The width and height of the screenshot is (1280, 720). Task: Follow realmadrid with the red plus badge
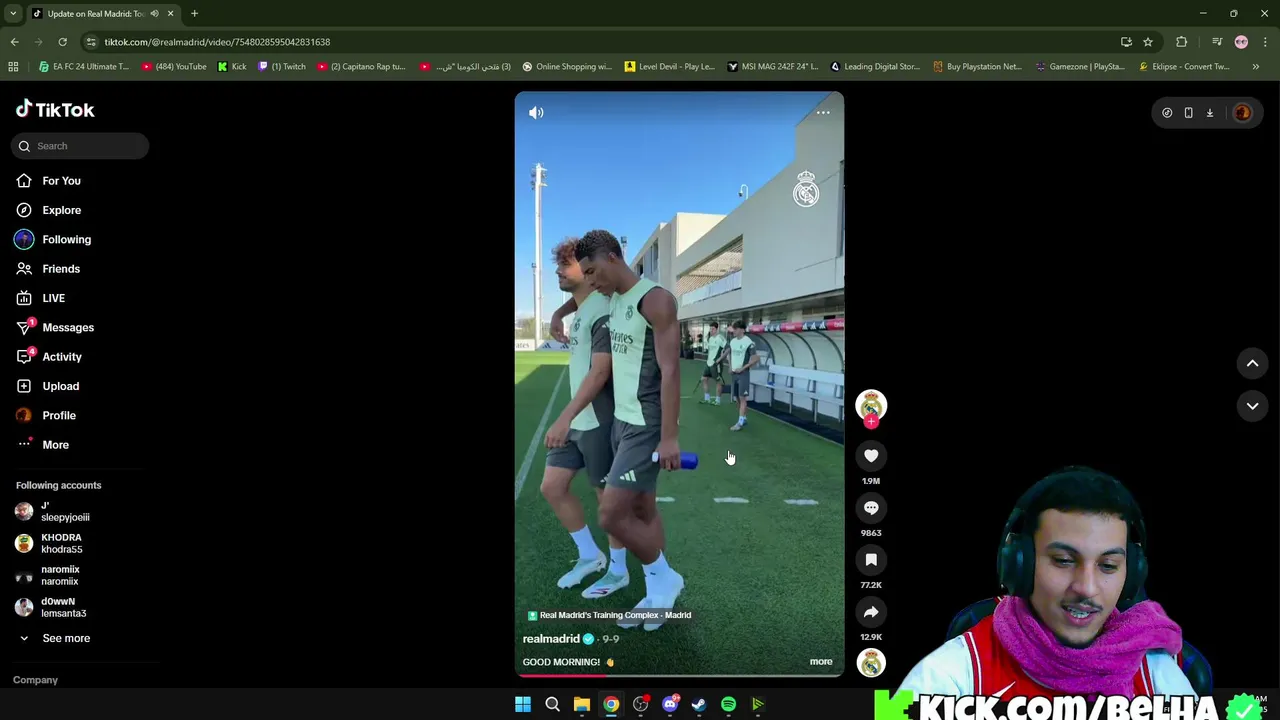[871, 422]
